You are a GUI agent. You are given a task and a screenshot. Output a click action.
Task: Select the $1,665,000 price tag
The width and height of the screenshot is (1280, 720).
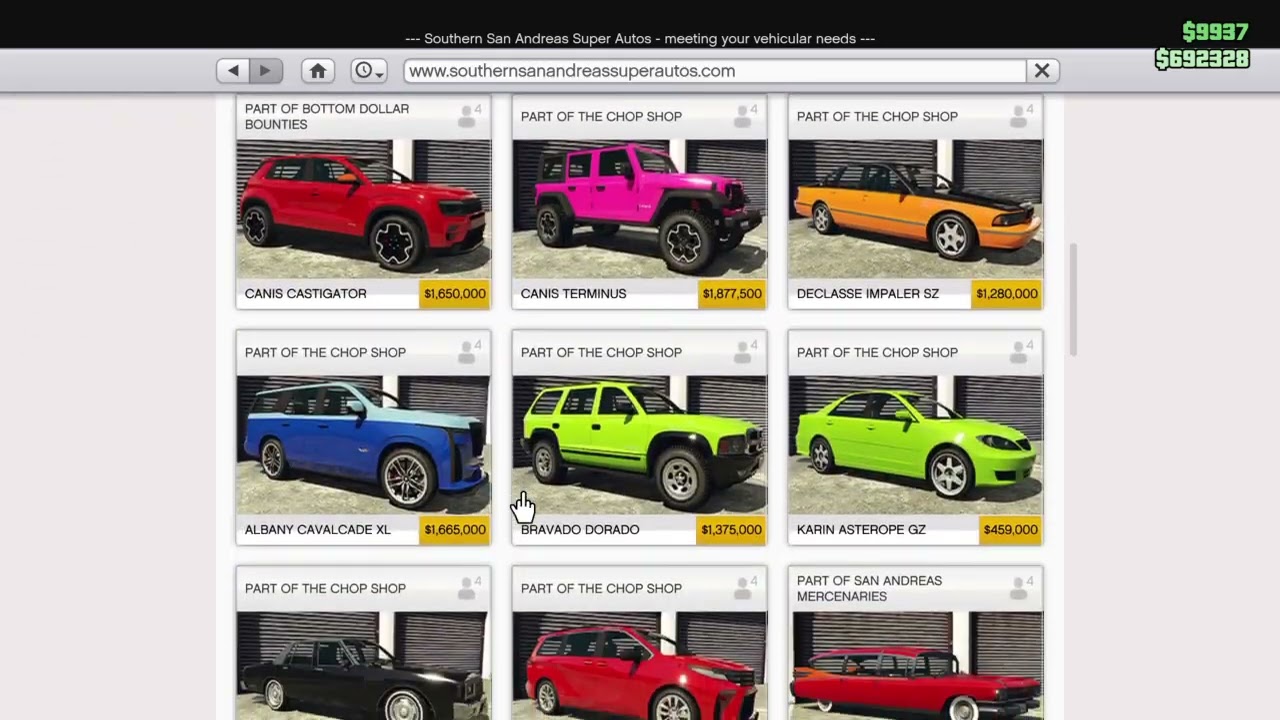[x=455, y=530]
